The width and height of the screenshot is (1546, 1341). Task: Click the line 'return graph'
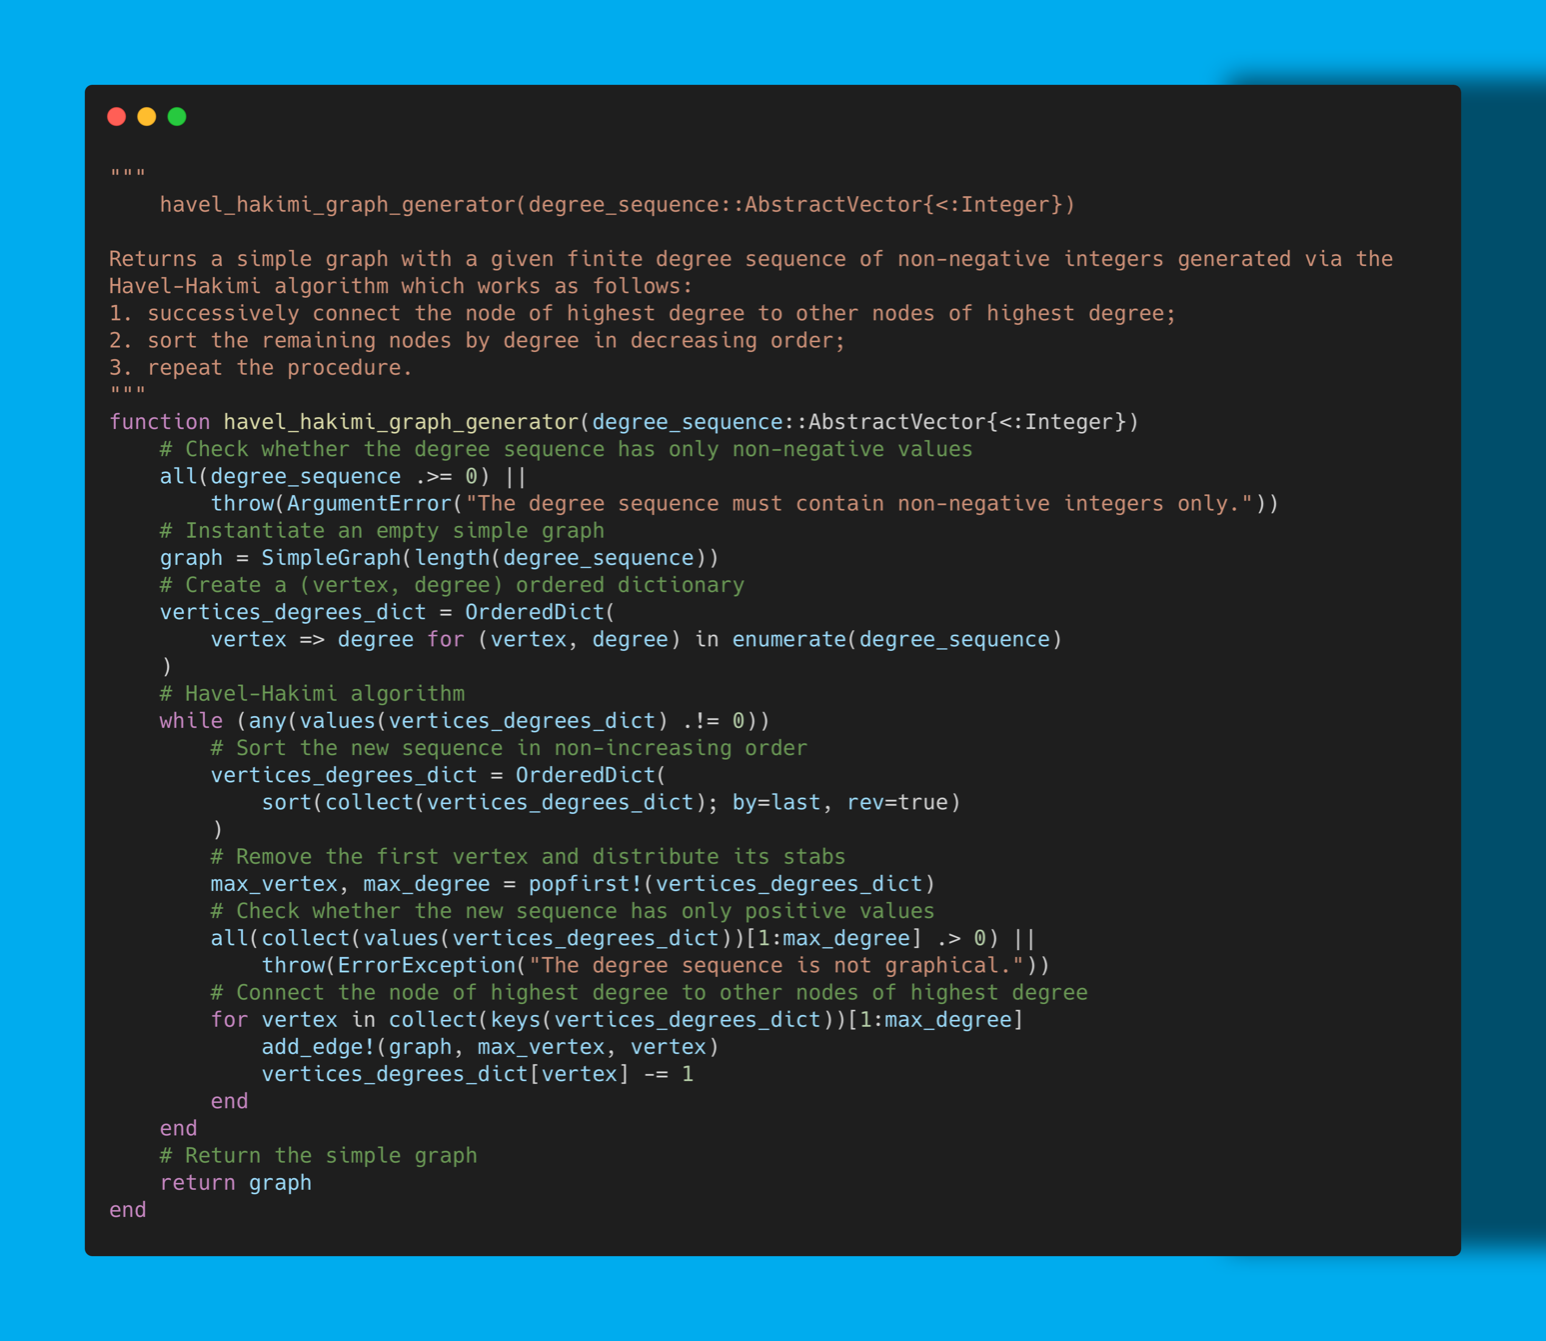point(236,1183)
